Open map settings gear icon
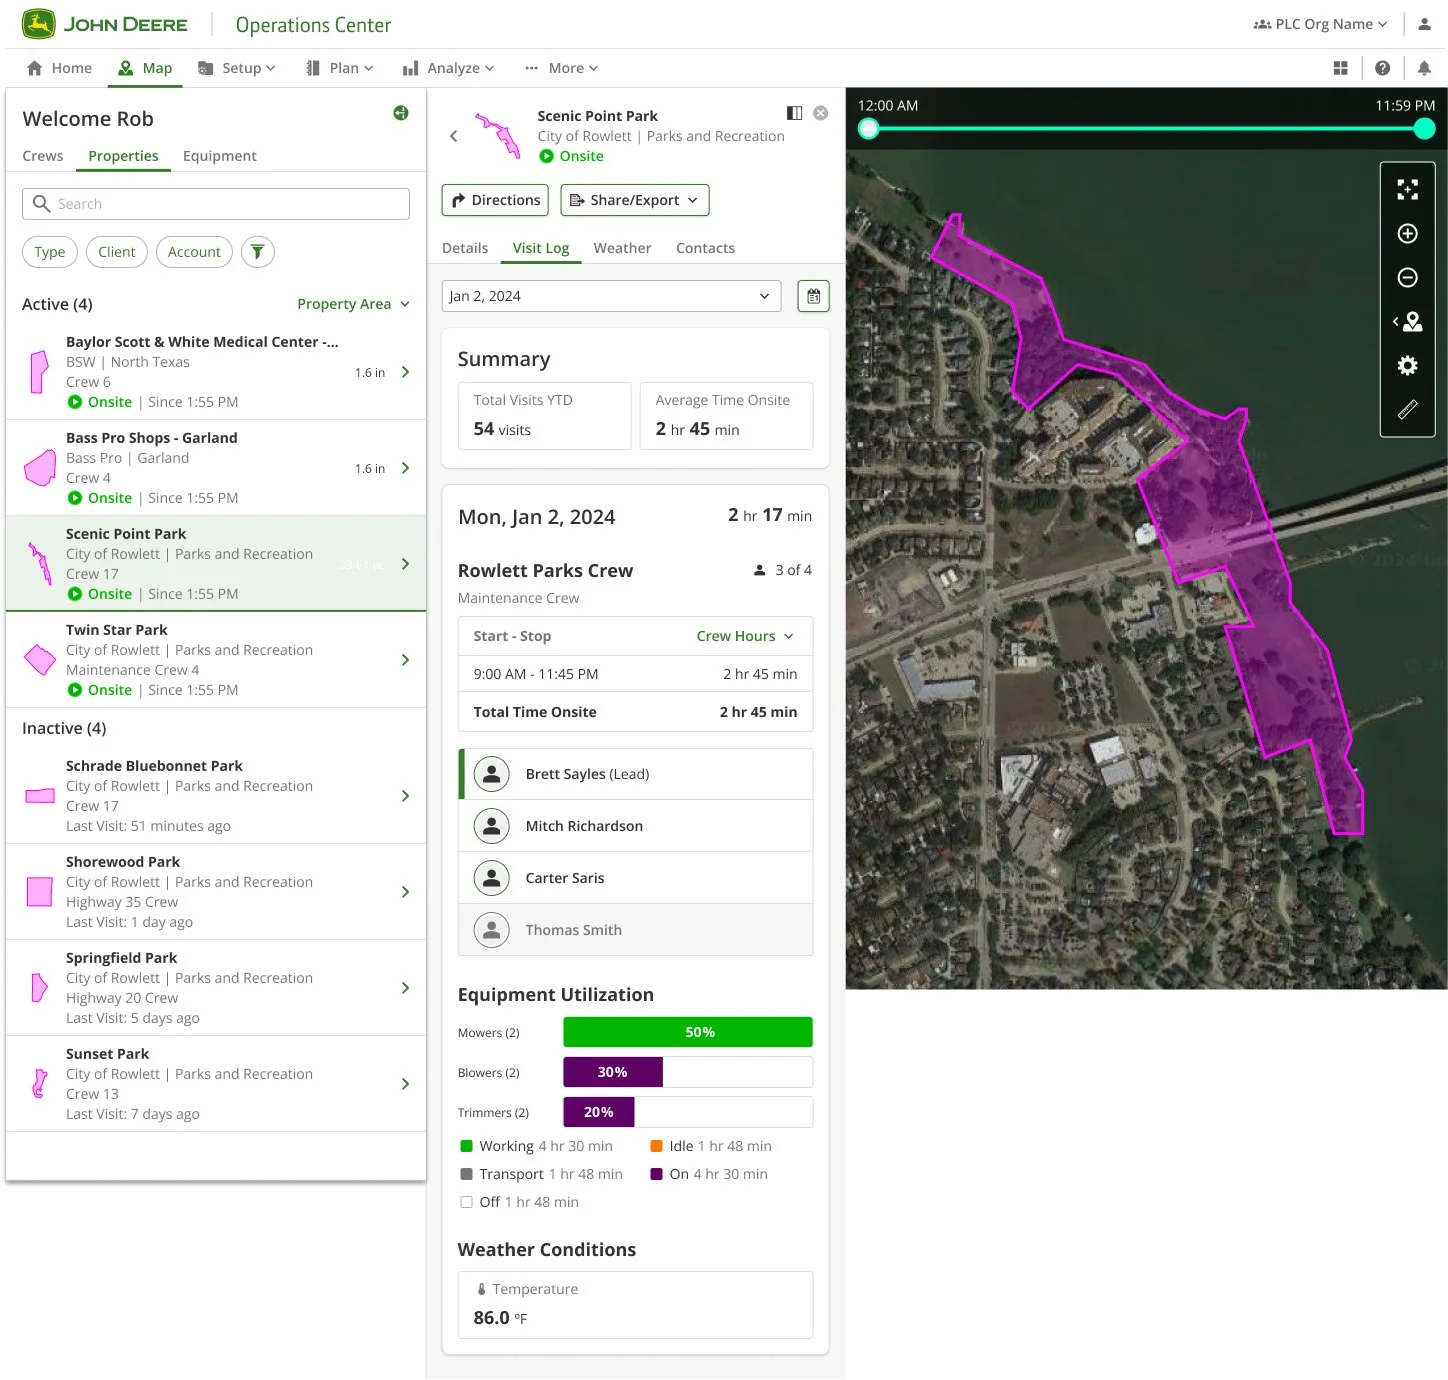 [1407, 366]
